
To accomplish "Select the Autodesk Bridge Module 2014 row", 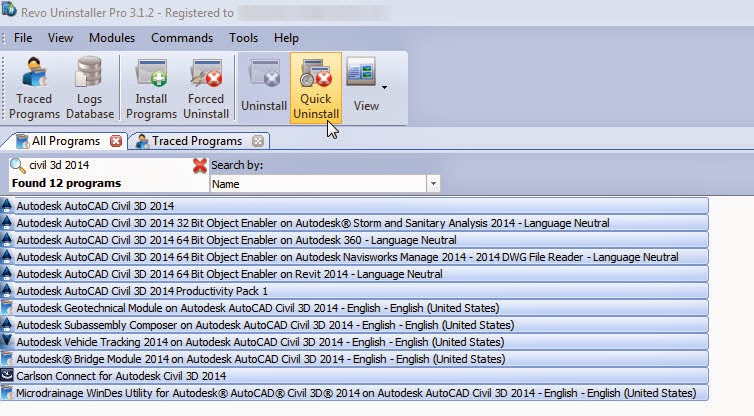I will click(354, 359).
